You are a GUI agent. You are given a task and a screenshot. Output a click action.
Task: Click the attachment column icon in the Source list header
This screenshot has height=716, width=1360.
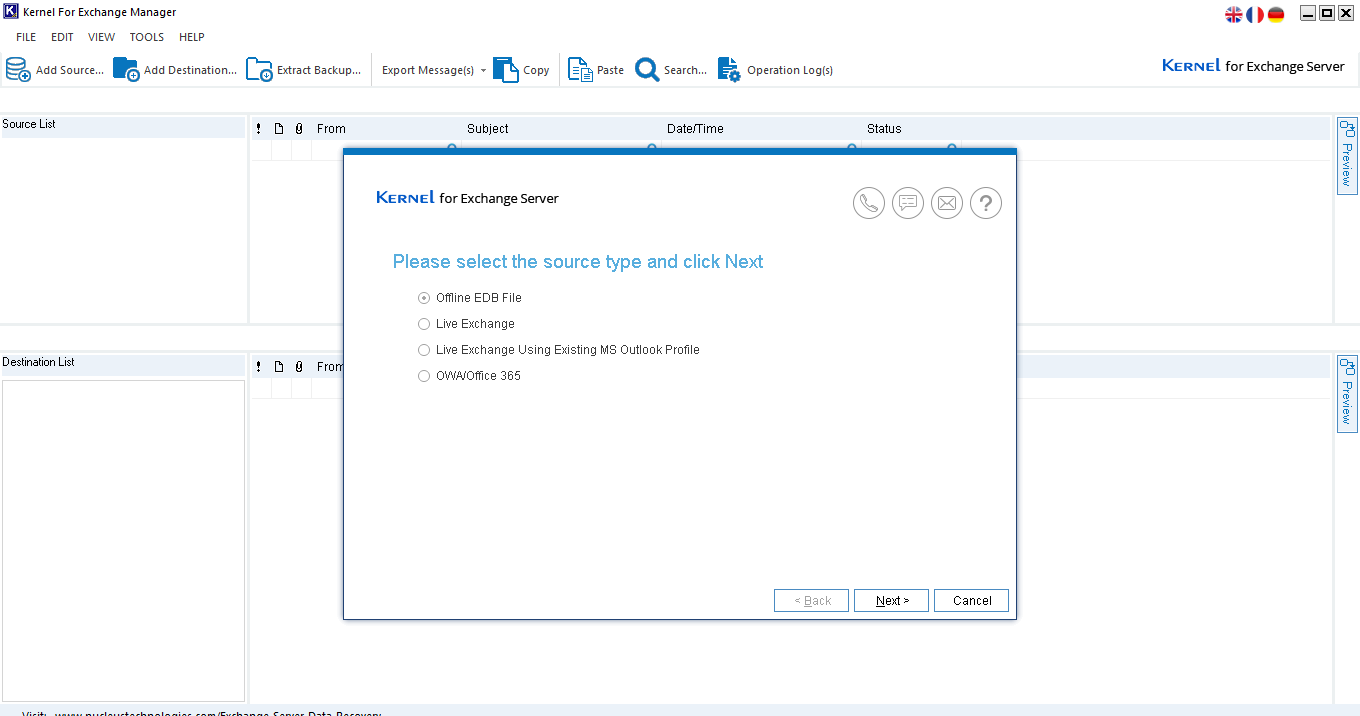coord(299,129)
